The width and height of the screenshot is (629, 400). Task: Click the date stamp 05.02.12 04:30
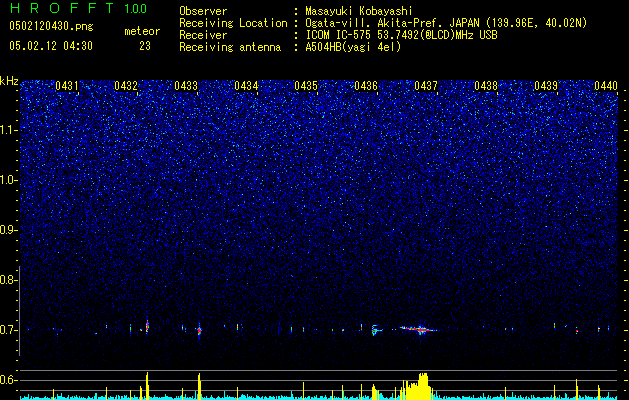51,46
